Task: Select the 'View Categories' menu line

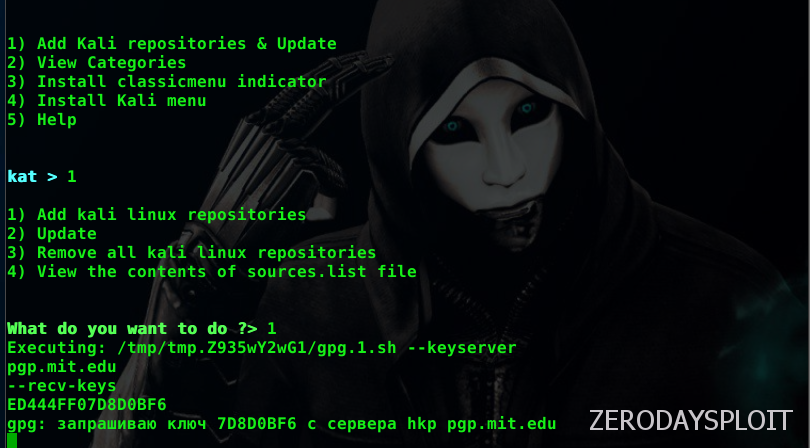Action: 97,63
